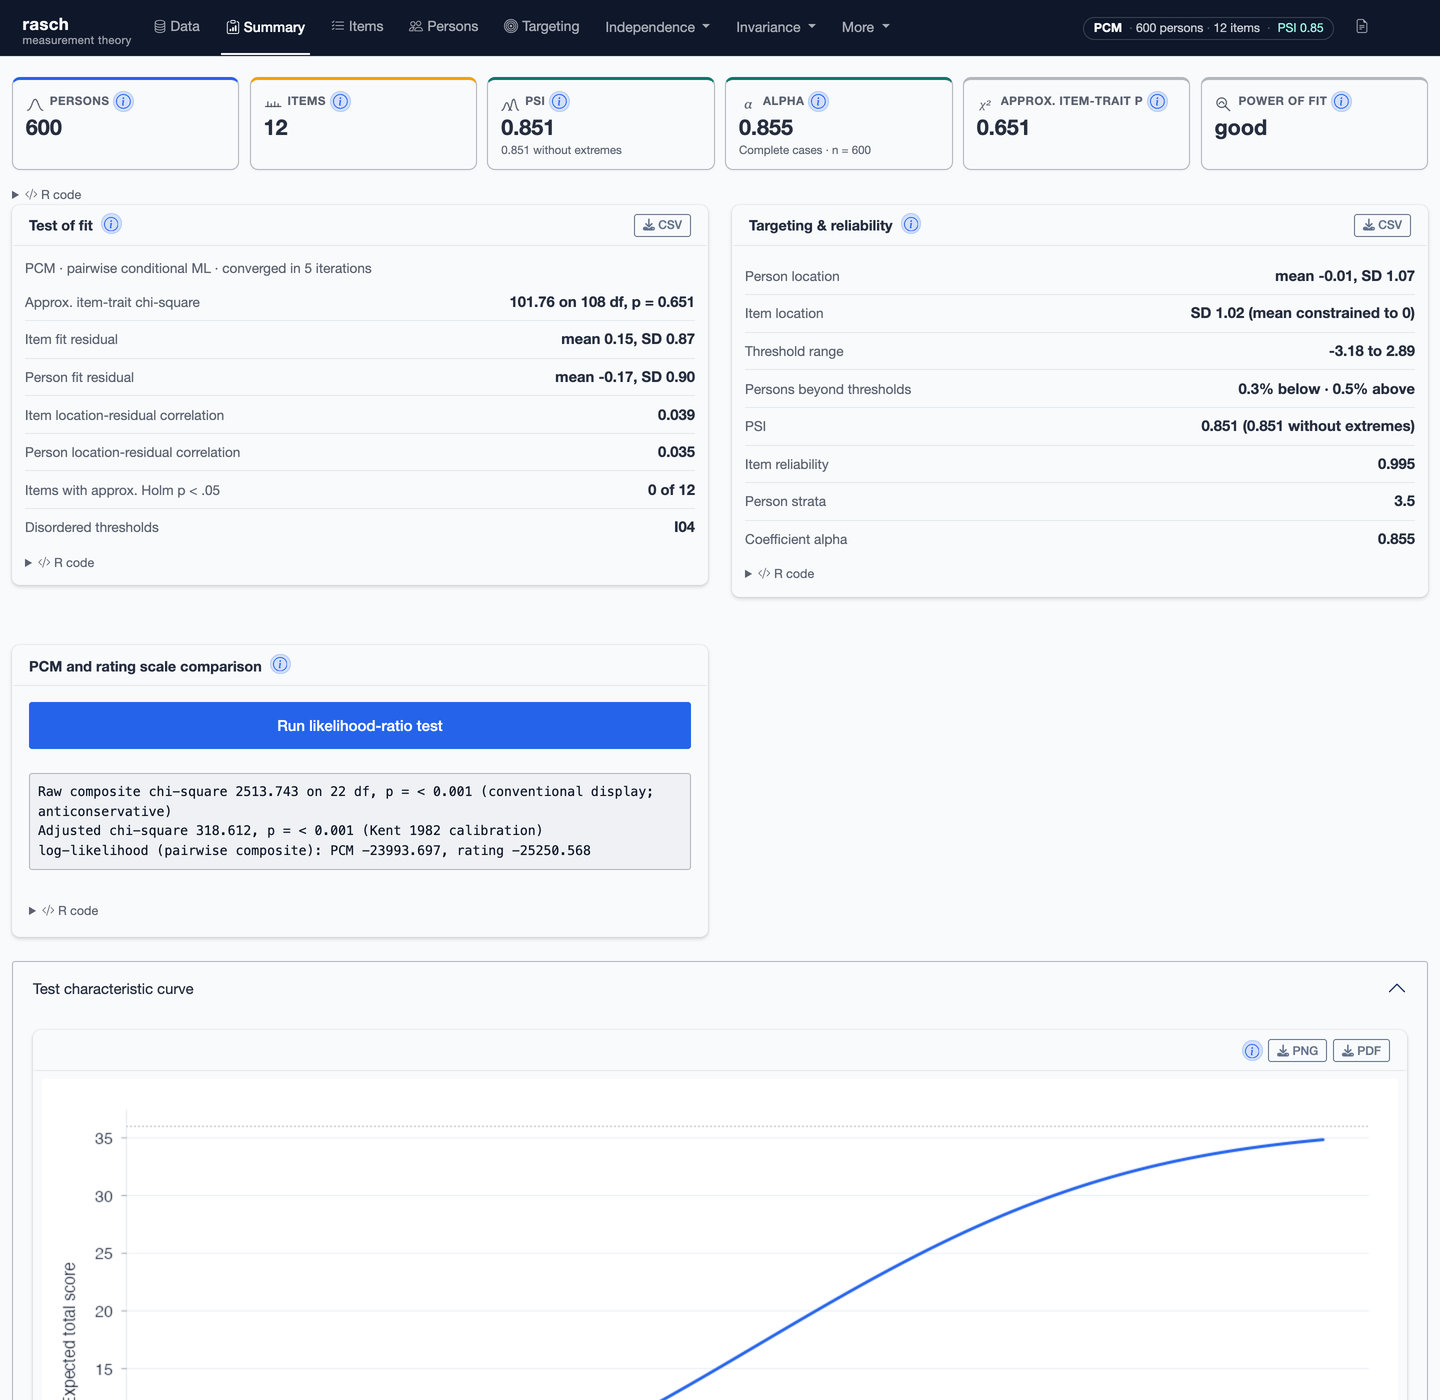
Task: Click the likelihood-ratio output text box
Action: (360, 821)
